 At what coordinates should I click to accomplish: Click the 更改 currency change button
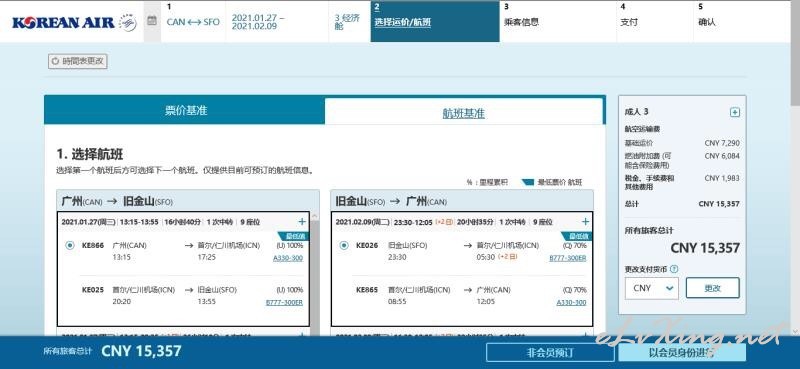[712, 288]
